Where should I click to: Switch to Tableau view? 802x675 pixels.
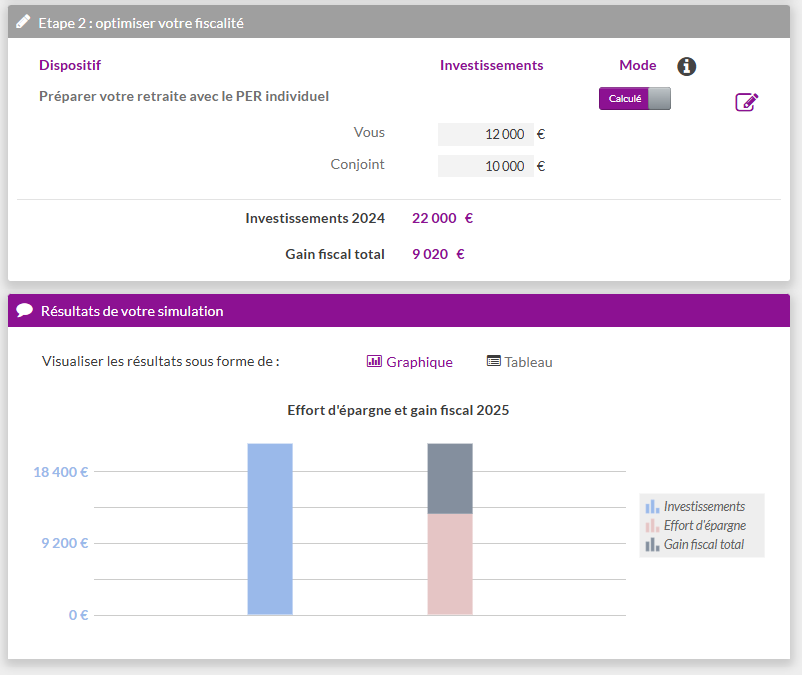(x=519, y=362)
